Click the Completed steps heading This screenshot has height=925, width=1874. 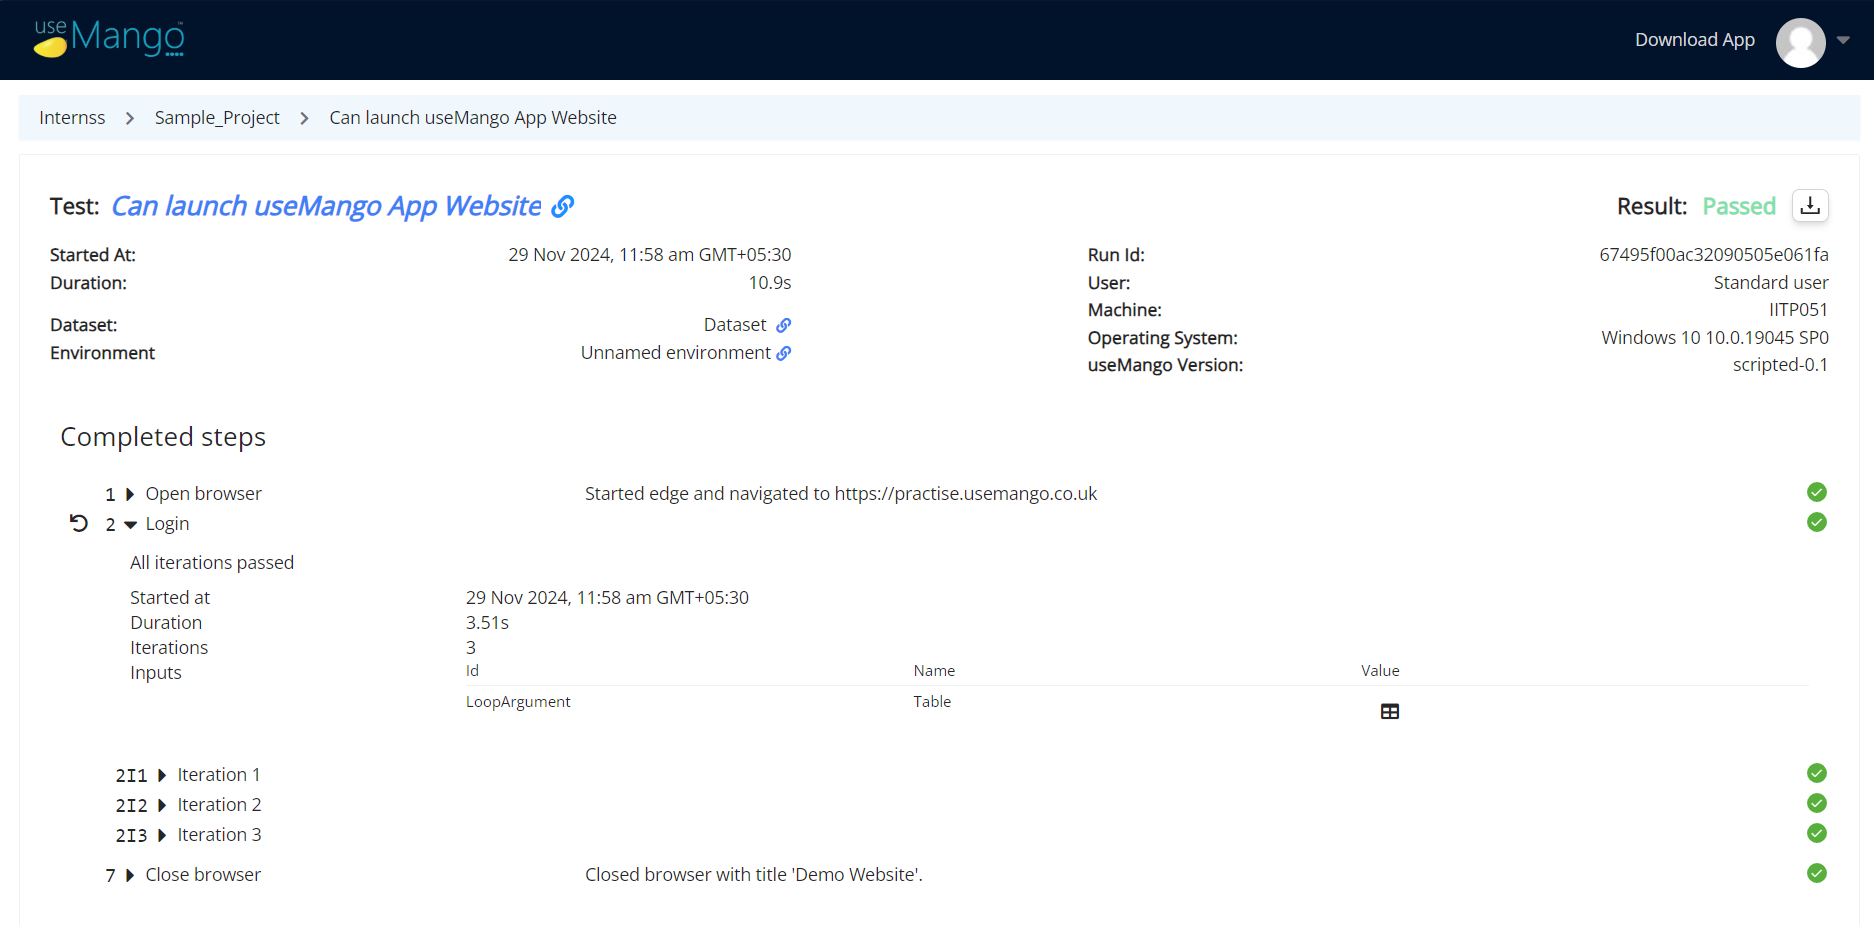coord(163,437)
